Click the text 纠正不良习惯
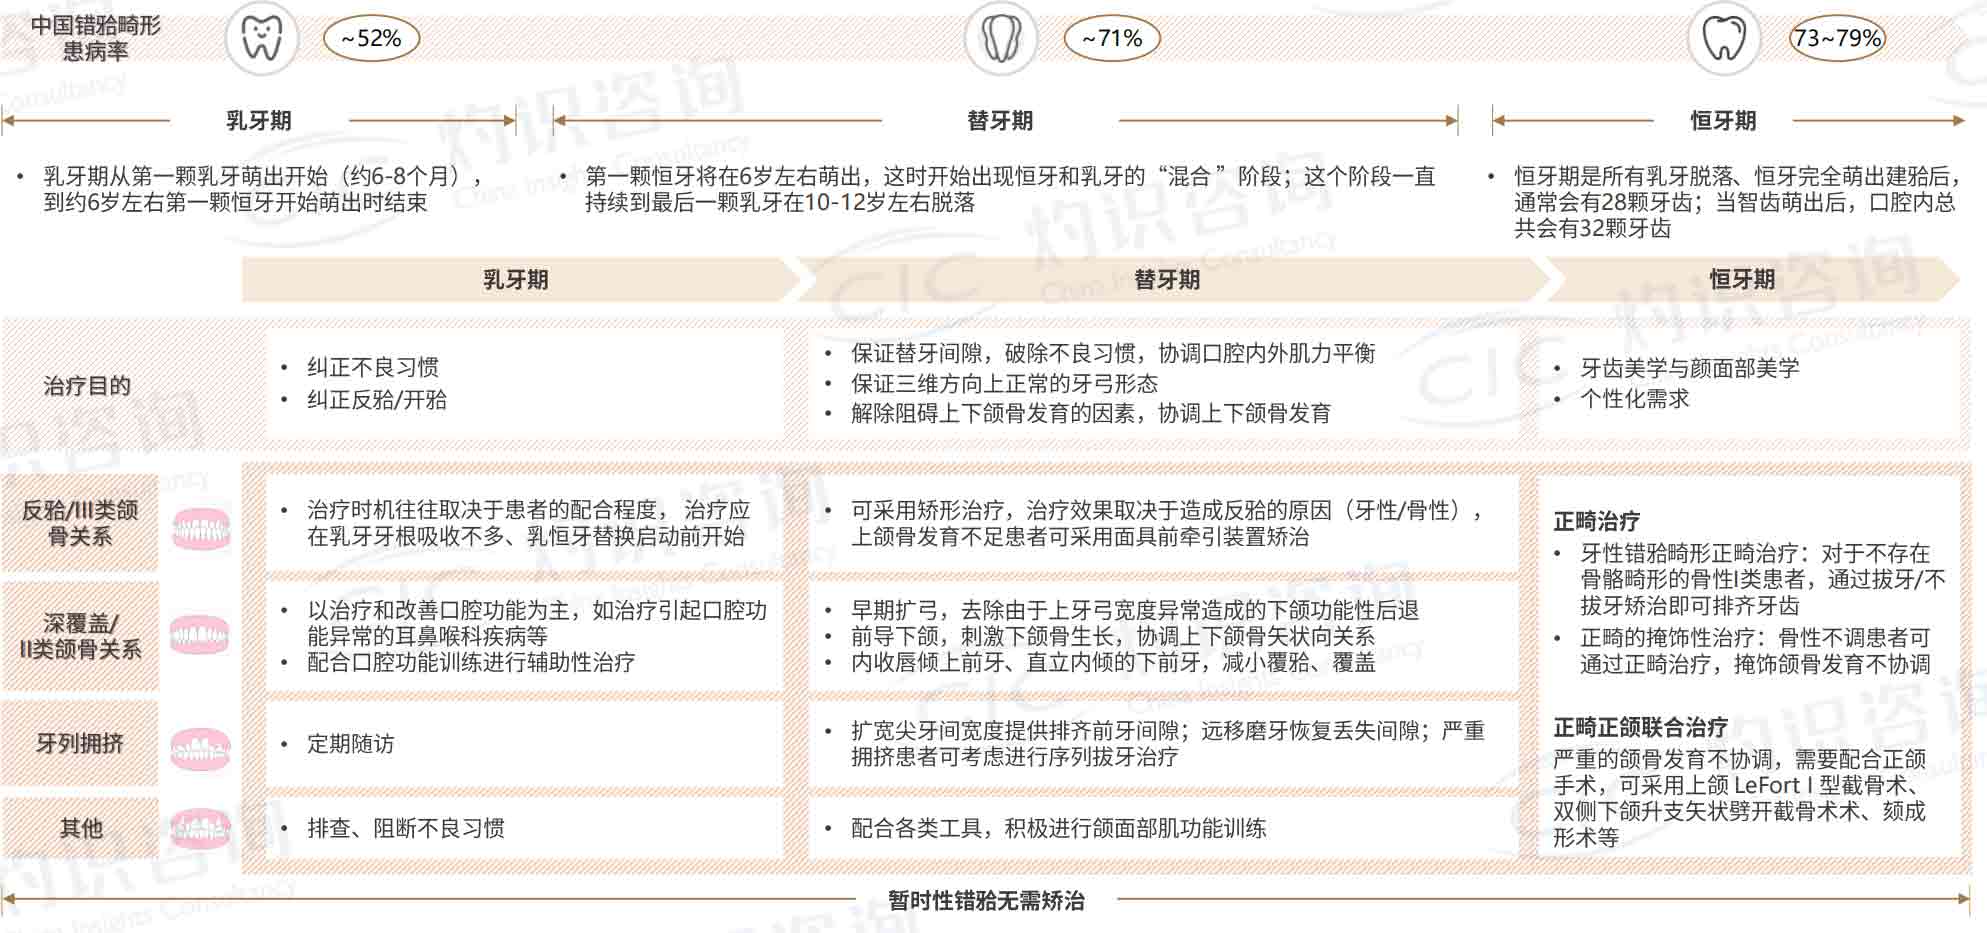 [373, 367]
